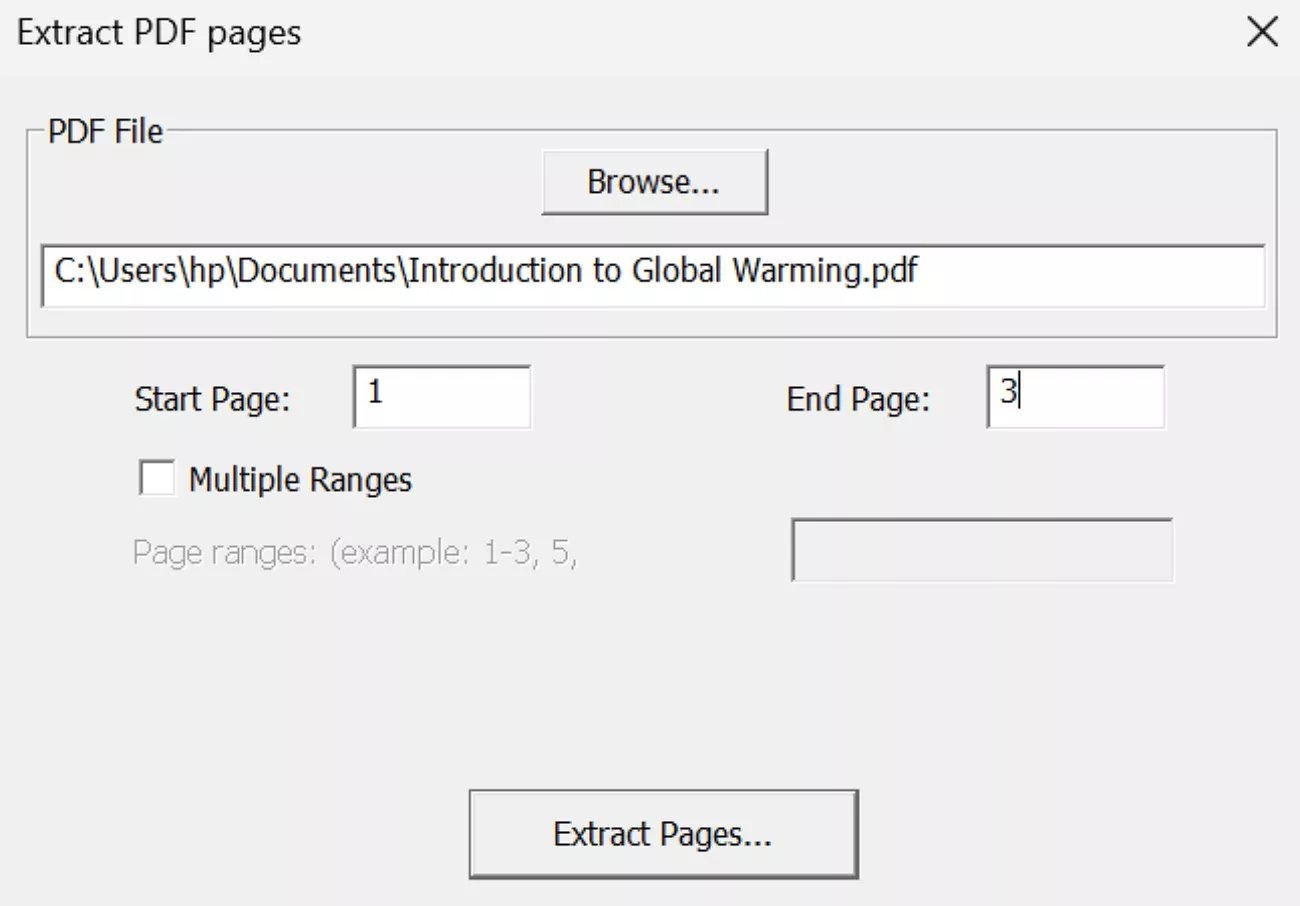Select the End Page input box
Image resolution: width=1300 pixels, height=906 pixels.
1075,397
